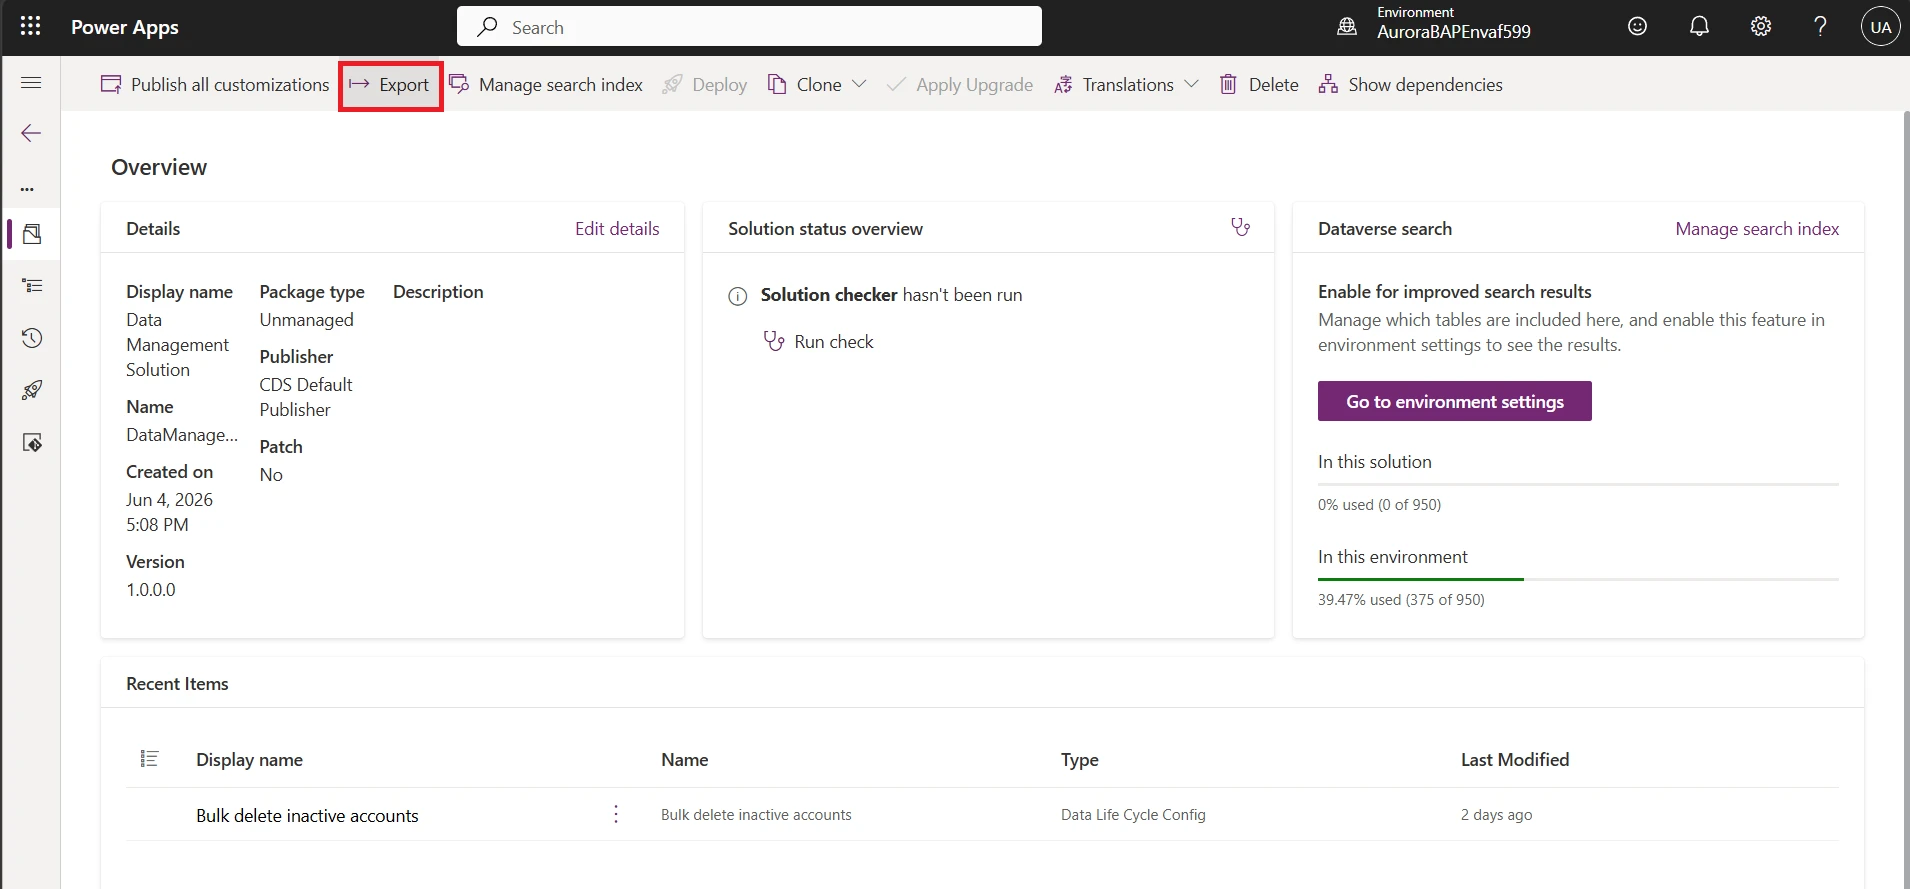Click the environment picker globe icon
Image resolution: width=1910 pixels, height=889 pixels.
pos(1347,27)
